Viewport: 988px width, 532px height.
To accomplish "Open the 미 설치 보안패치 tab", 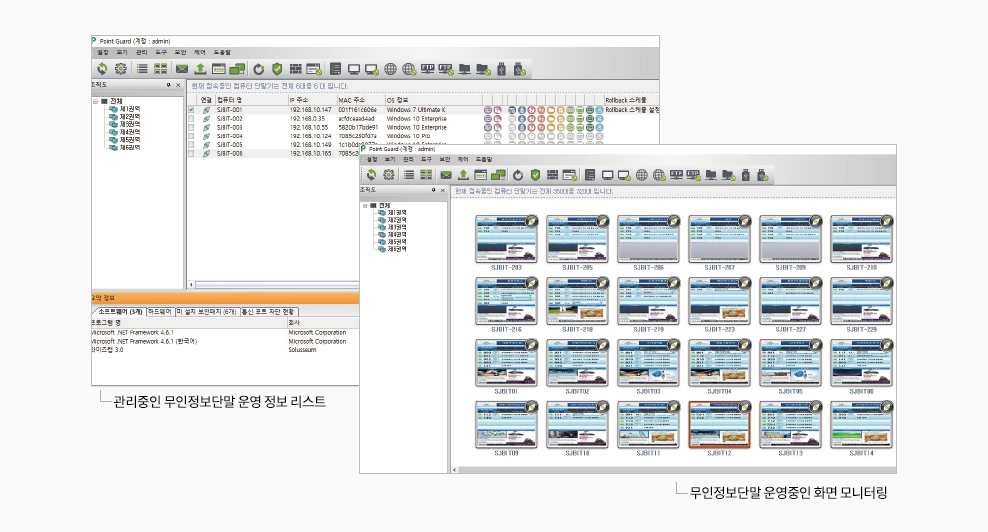I will (206, 313).
